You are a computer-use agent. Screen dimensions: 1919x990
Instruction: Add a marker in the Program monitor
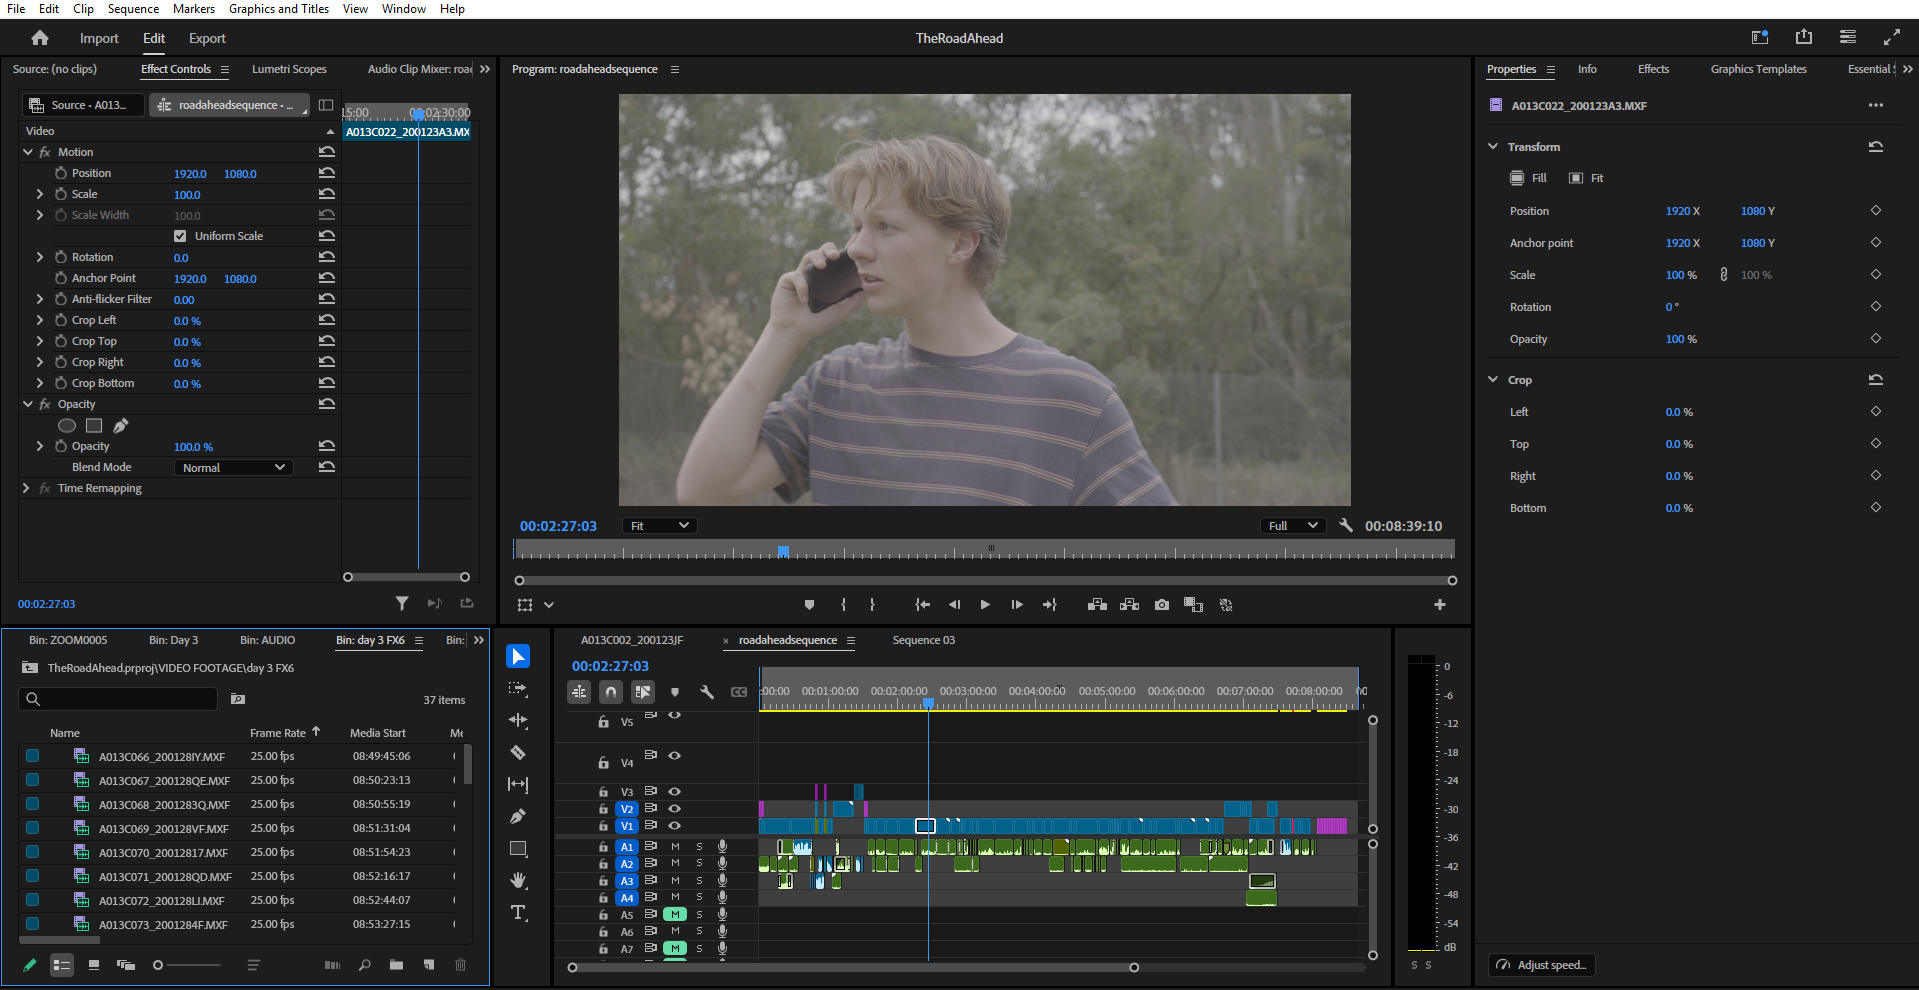click(x=809, y=604)
